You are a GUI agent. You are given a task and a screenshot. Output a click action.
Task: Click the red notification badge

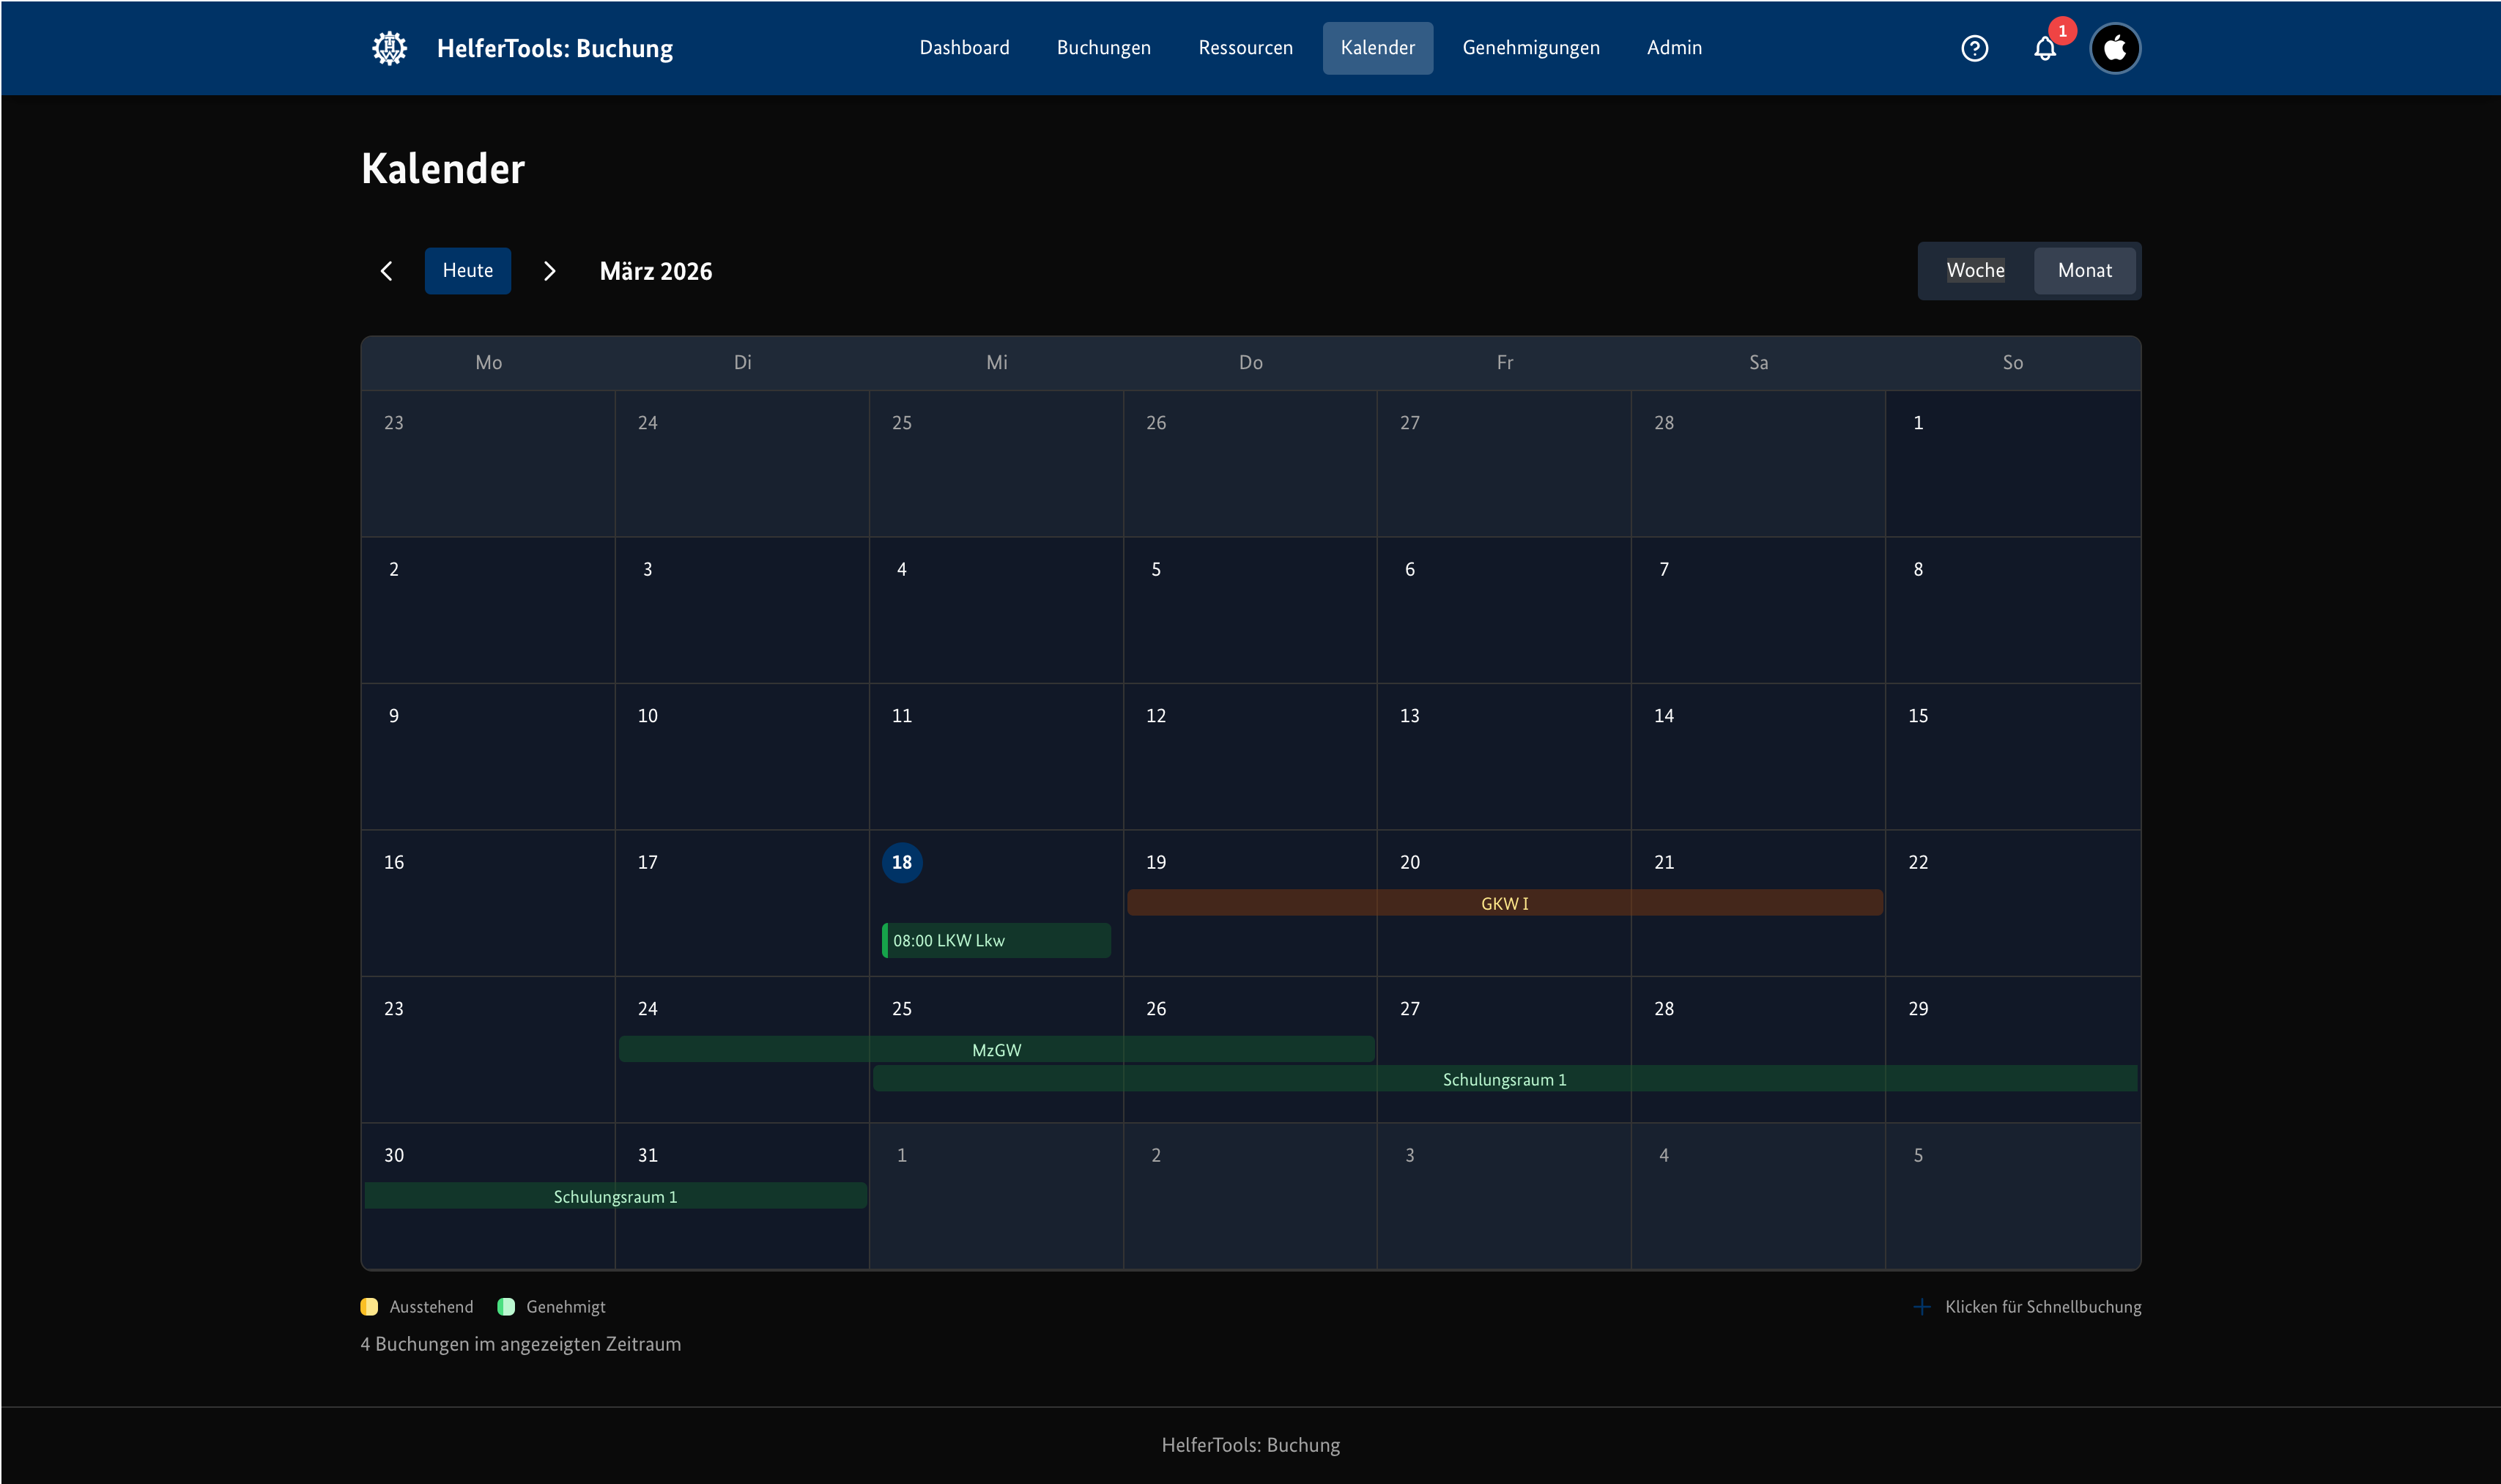[x=2062, y=31]
